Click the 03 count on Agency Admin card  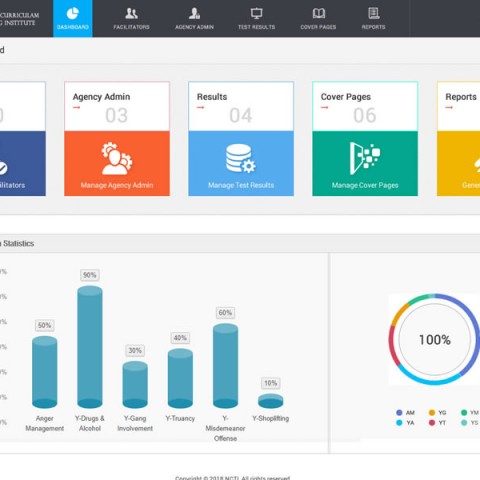(x=117, y=116)
